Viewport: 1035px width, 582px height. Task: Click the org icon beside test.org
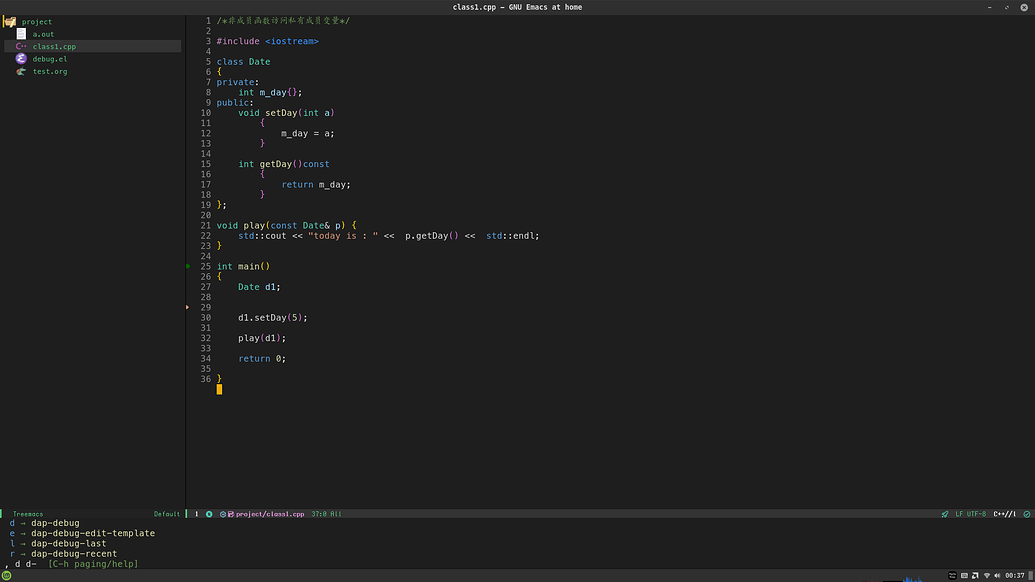point(21,71)
